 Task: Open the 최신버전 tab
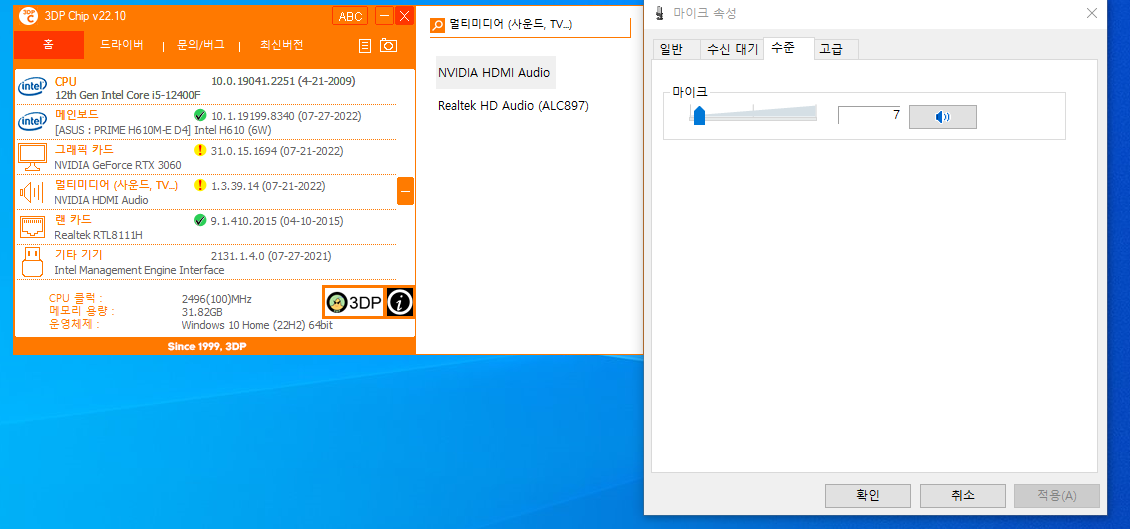coord(281,45)
